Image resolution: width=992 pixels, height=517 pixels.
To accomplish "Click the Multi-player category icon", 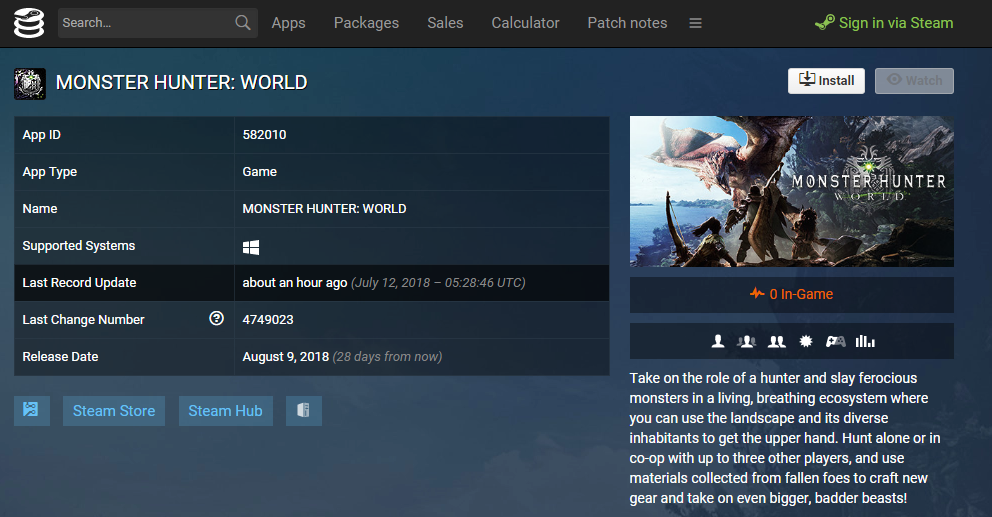I will pos(747,342).
